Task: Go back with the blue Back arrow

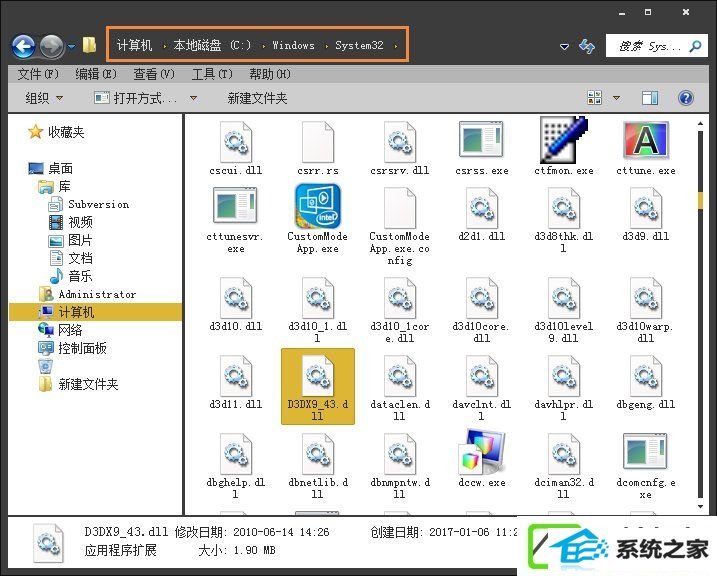Action: [x=23, y=46]
